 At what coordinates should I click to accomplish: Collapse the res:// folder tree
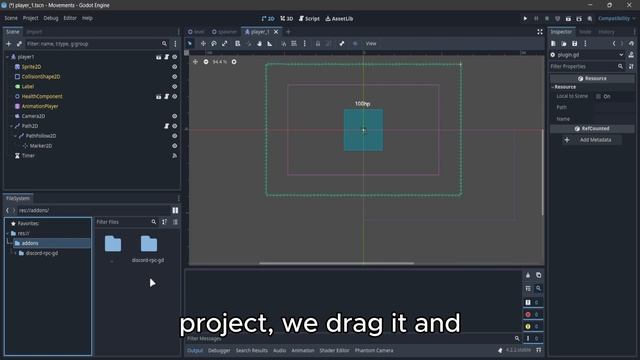(8, 233)
